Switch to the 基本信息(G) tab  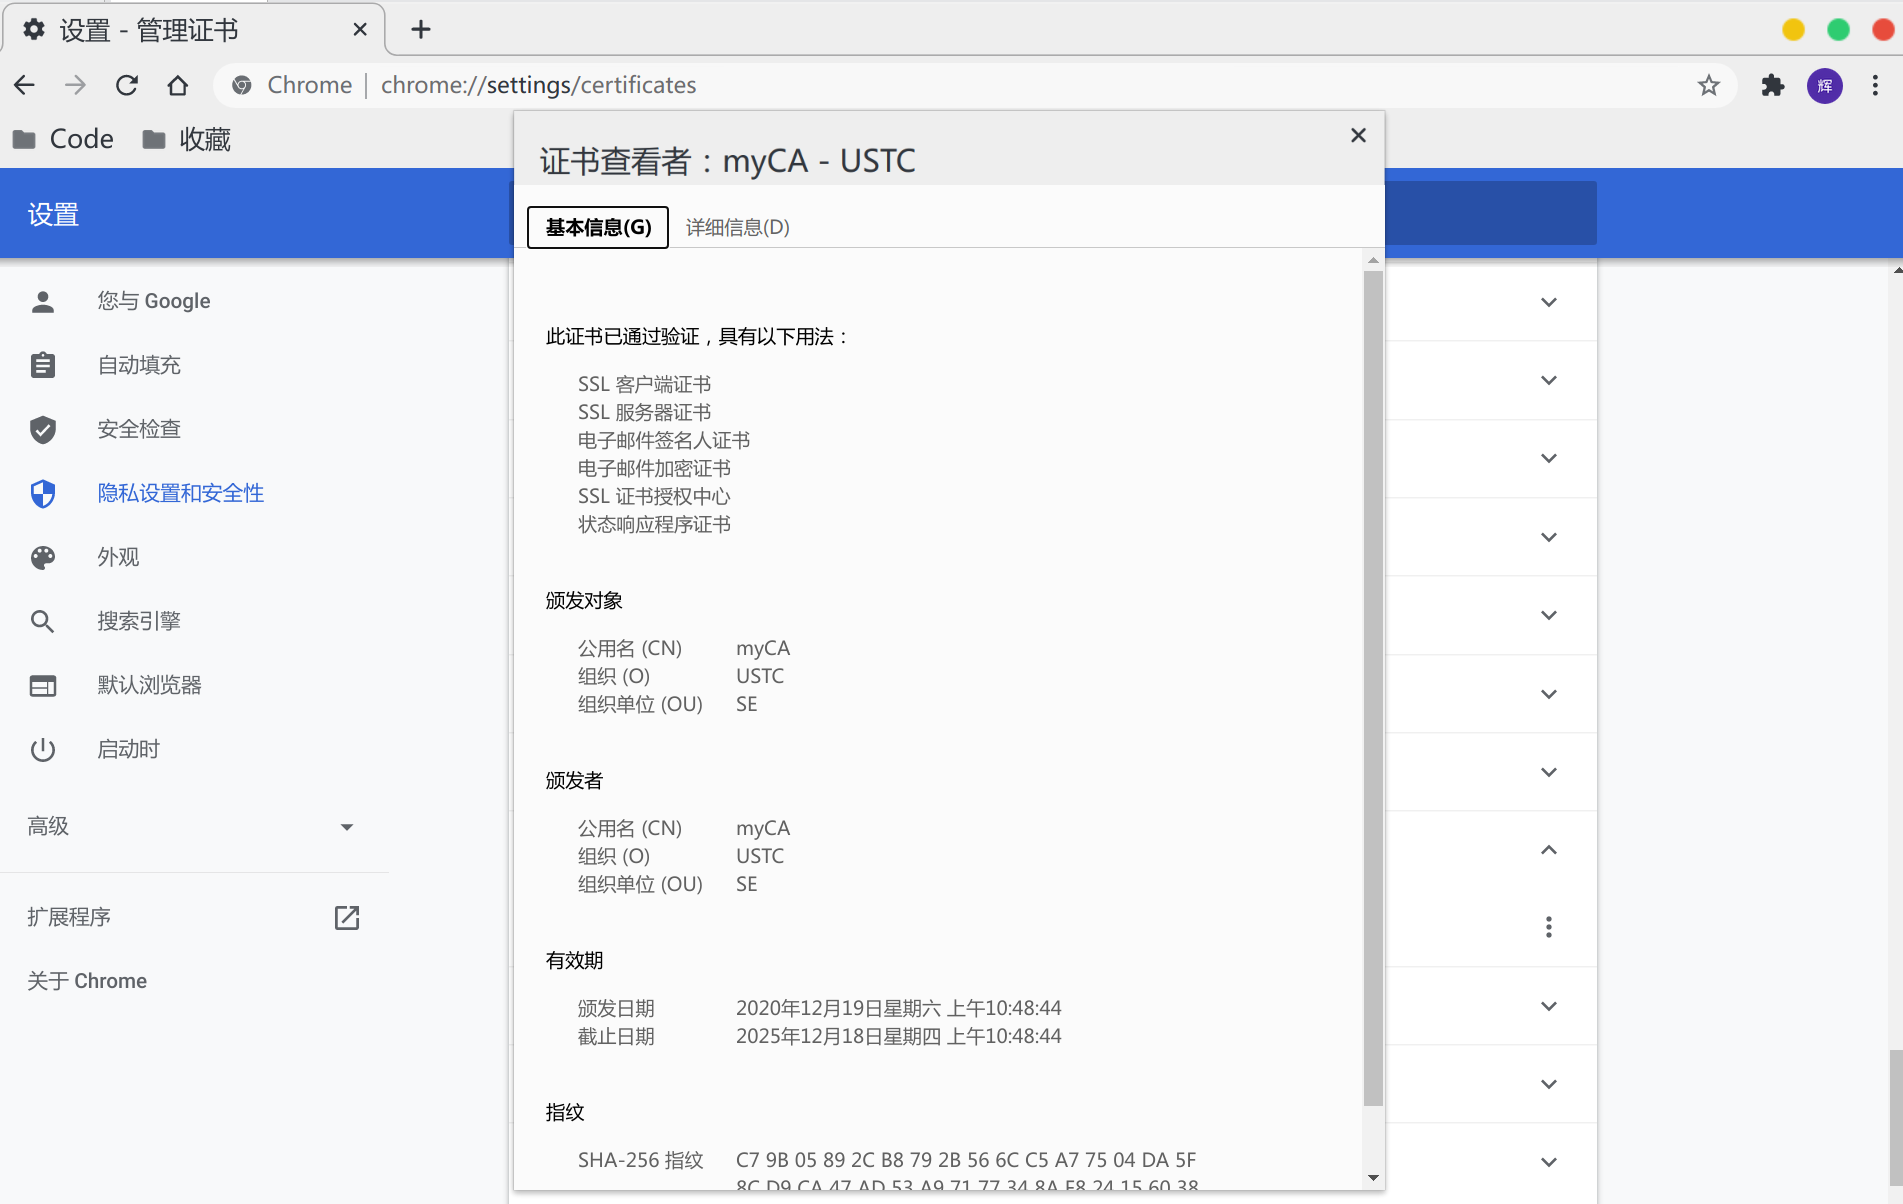tap(598, 227)
